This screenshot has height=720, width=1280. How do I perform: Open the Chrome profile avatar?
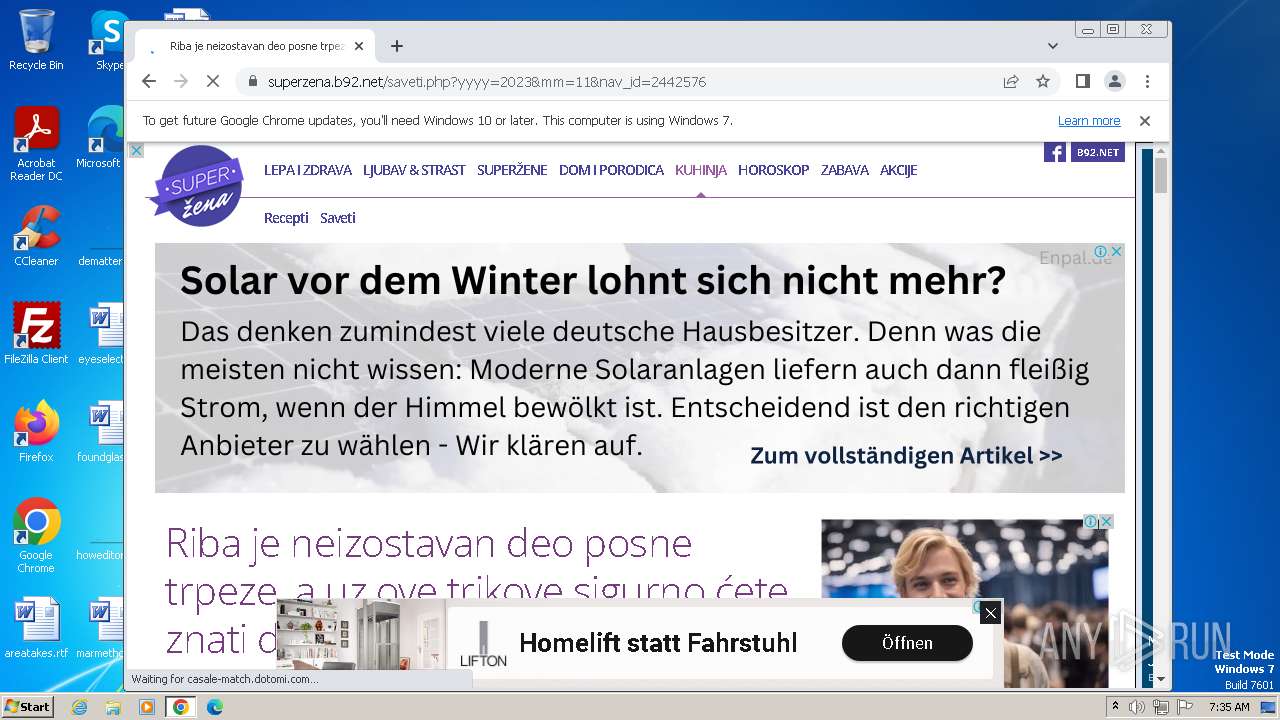point(1114,82)
